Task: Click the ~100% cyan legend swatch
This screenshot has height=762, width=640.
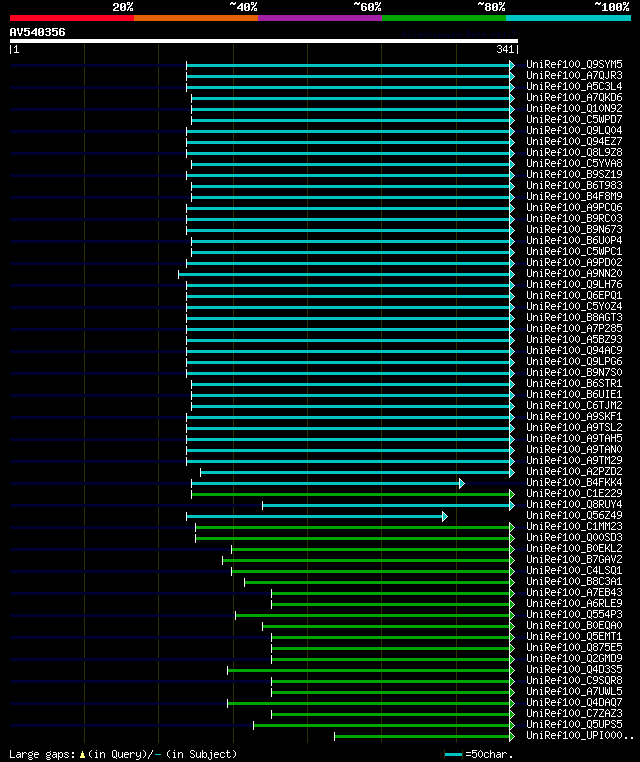Action: tap(568, 18)
